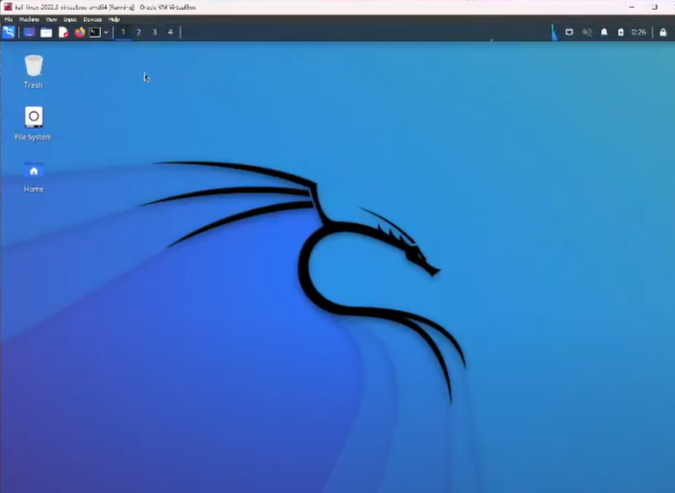The width and height of the screenshot is (675, 493).
Task: Switch to workspace 2
Action: coord(139,32)
